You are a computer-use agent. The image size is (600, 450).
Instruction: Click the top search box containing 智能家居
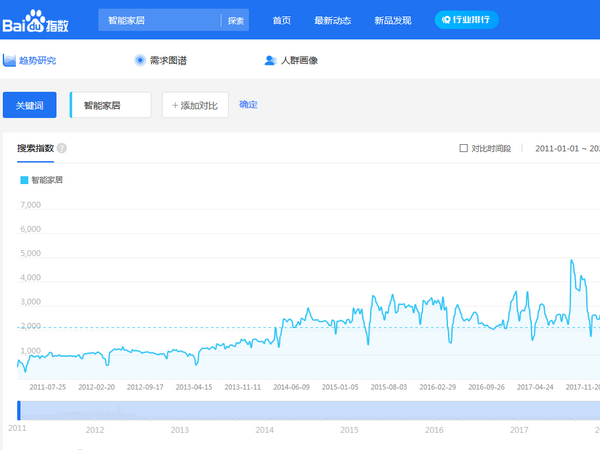point(160,20)
